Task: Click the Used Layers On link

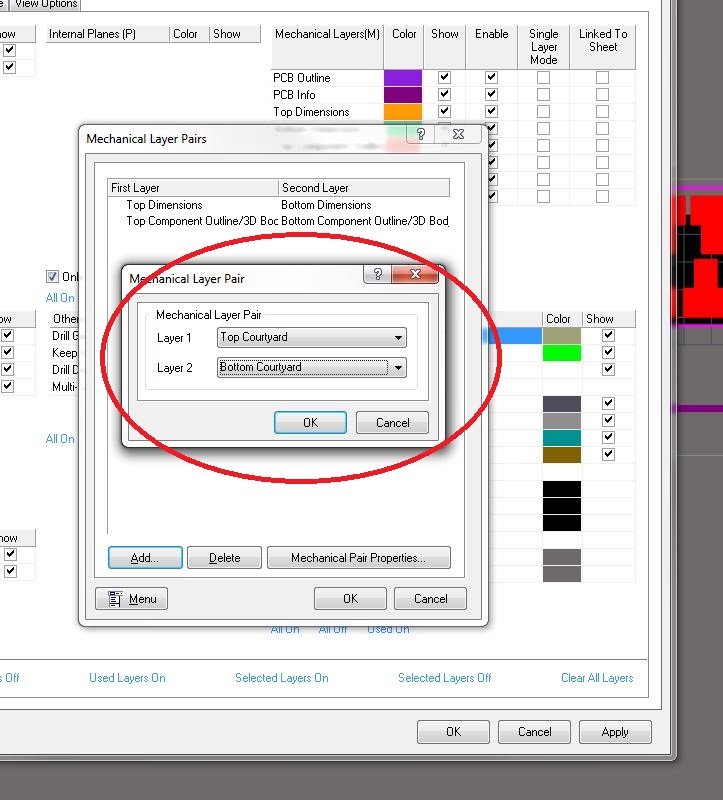Action: point(127,678)
